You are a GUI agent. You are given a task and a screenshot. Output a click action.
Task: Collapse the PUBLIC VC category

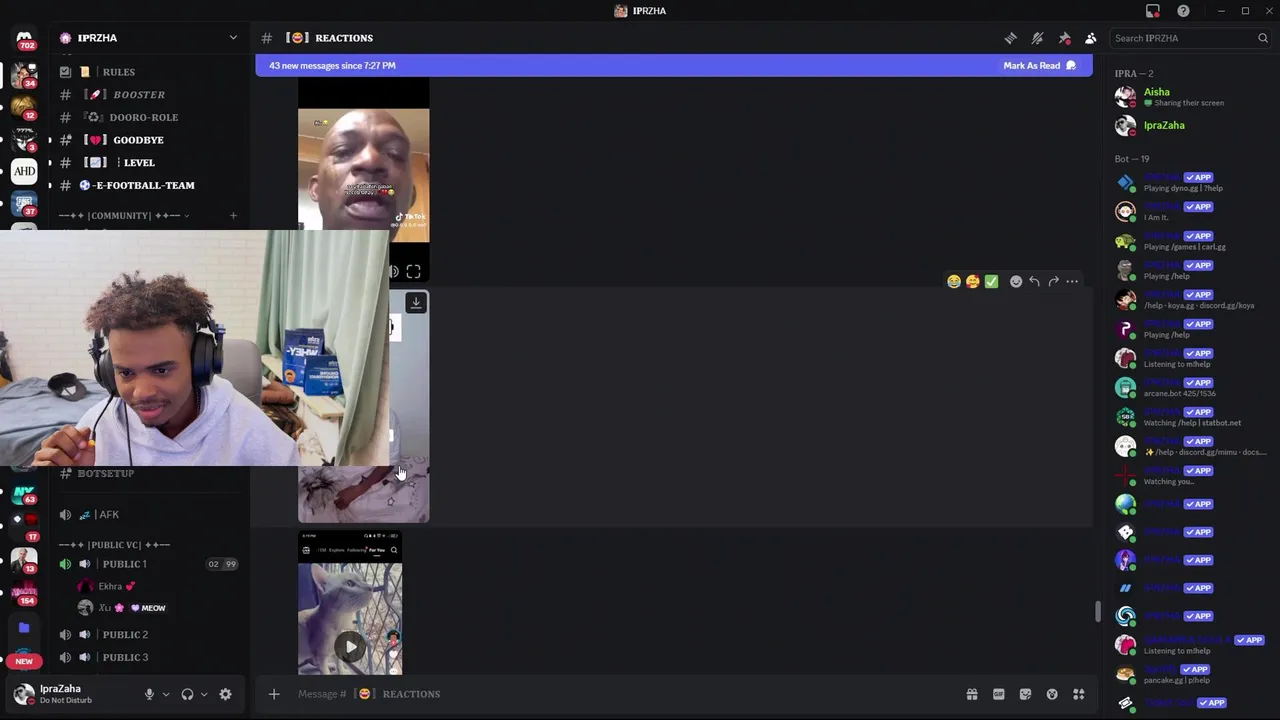click(x=114, y=545)
